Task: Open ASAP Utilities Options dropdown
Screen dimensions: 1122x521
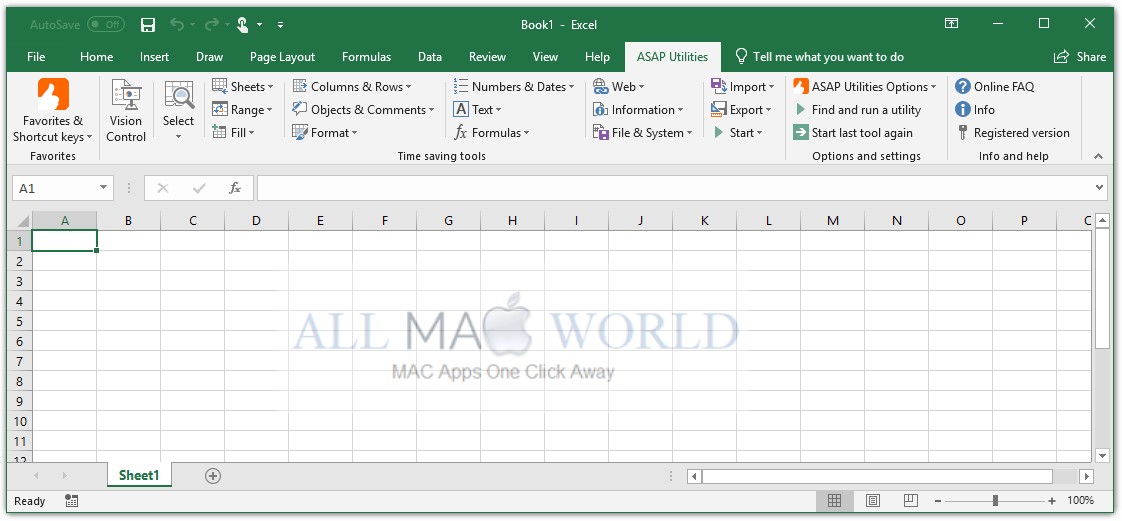Action: pos(865,87)
